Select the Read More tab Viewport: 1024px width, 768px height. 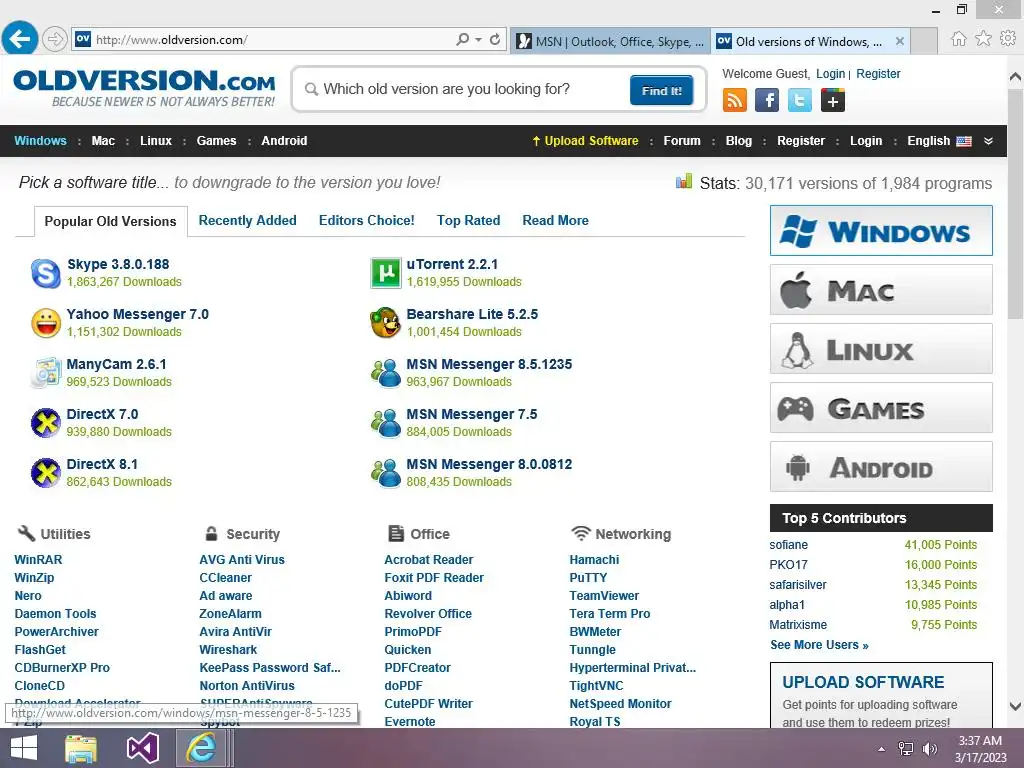pos(555,221)
